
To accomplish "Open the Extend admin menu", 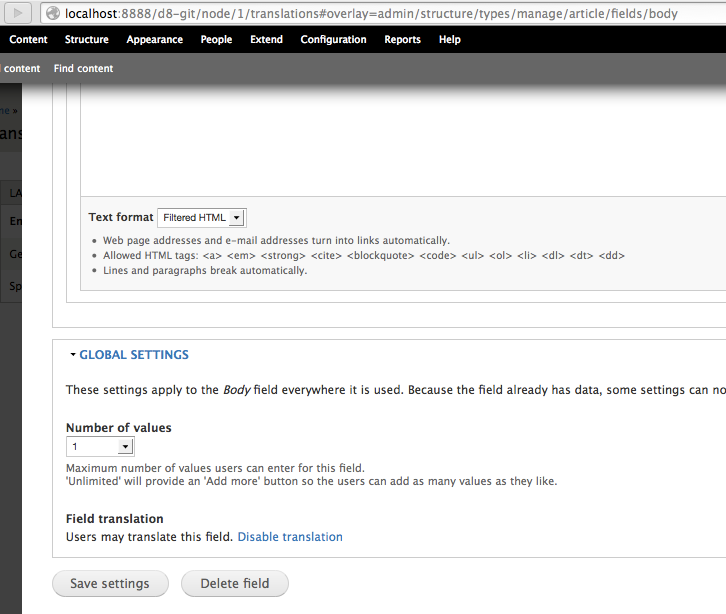I will pyautogui.click(x=266, y=39).
